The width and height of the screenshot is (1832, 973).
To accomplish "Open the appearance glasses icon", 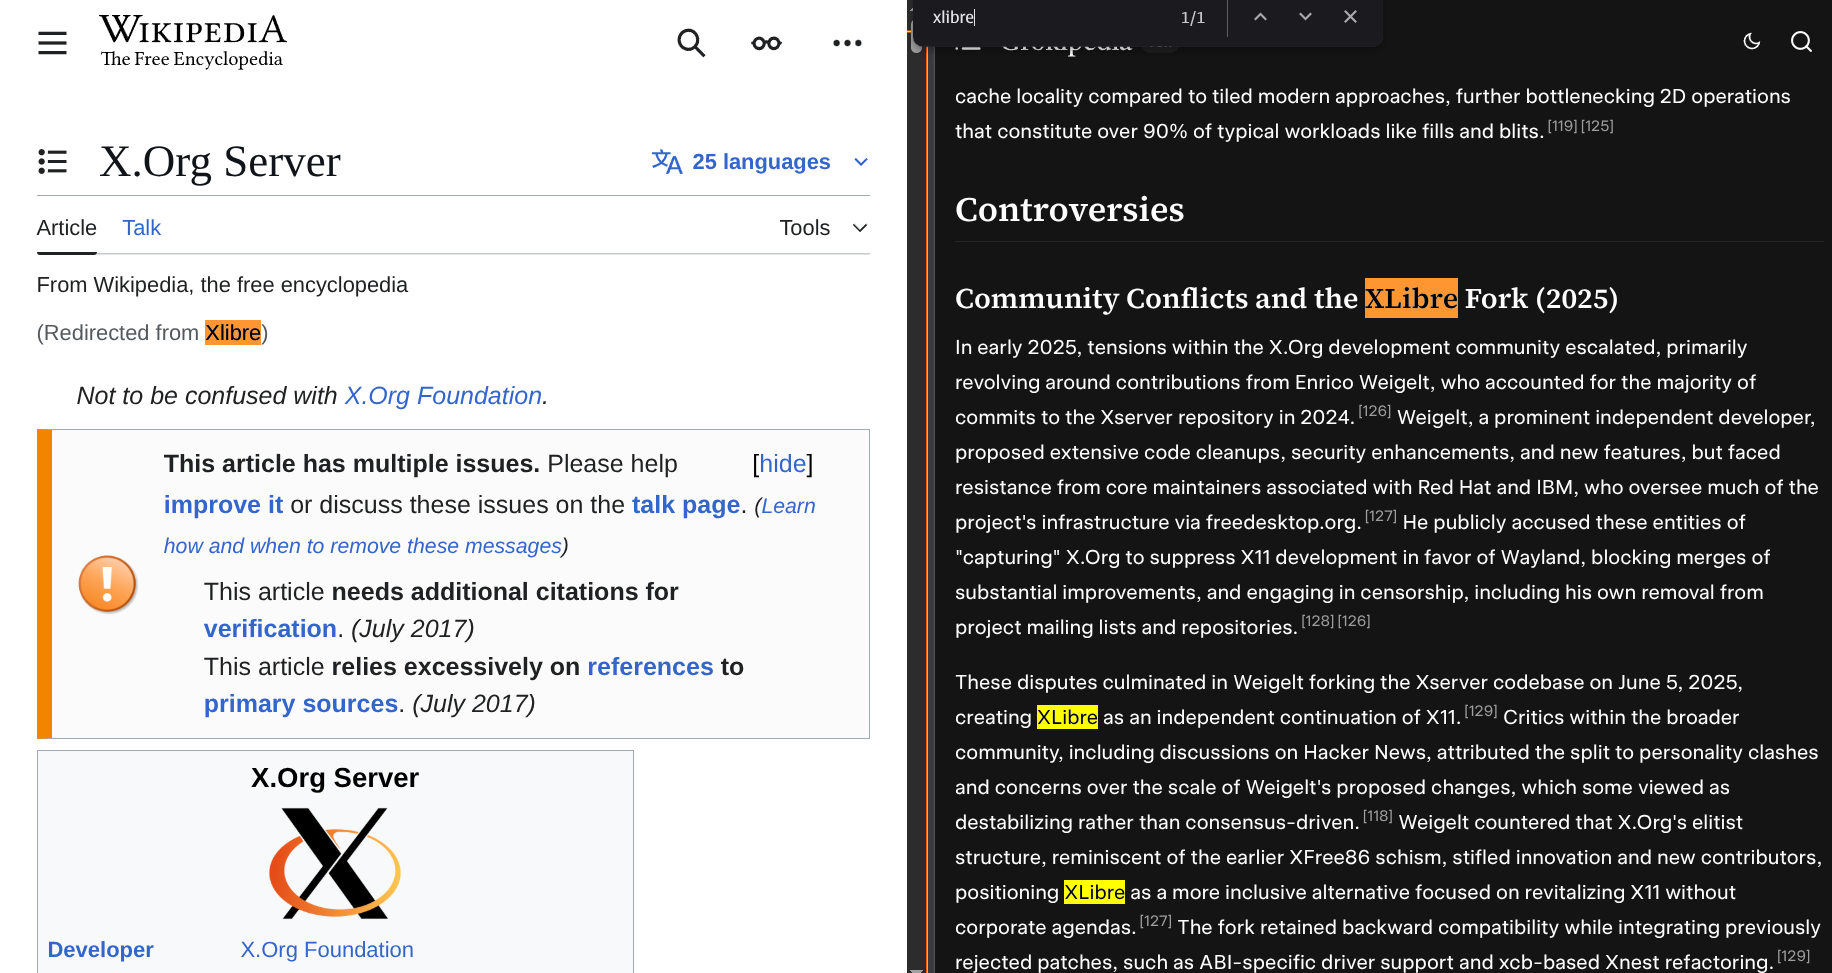I will 766,43.
